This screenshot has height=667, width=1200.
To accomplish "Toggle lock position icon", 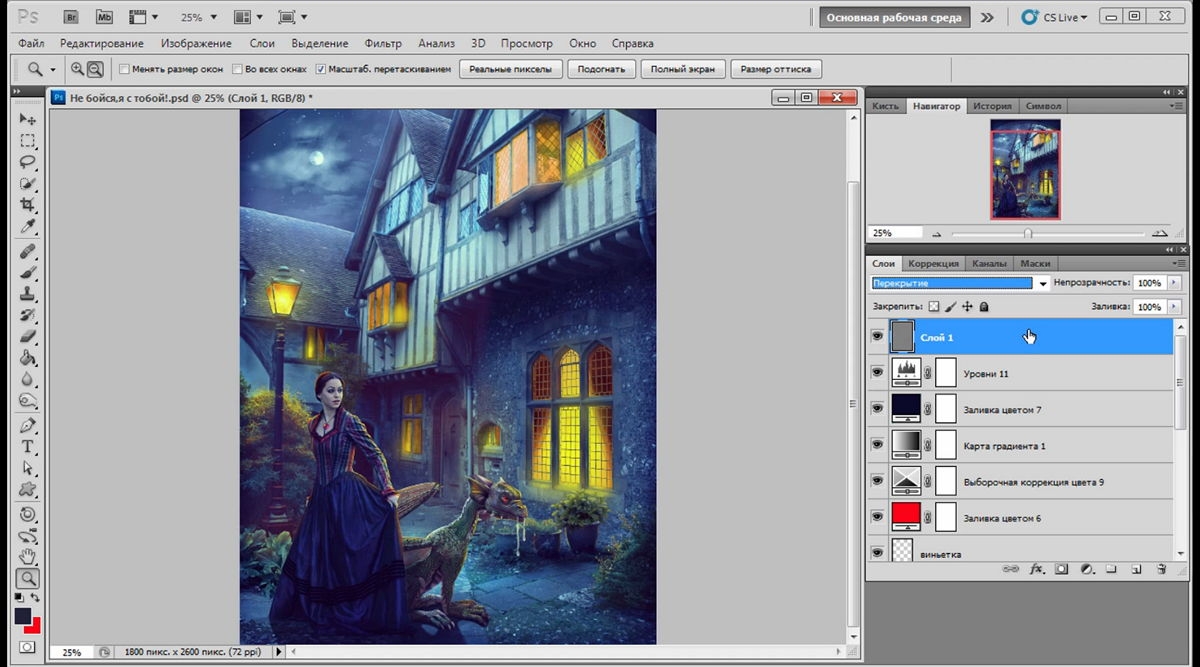I will (967, 307).
